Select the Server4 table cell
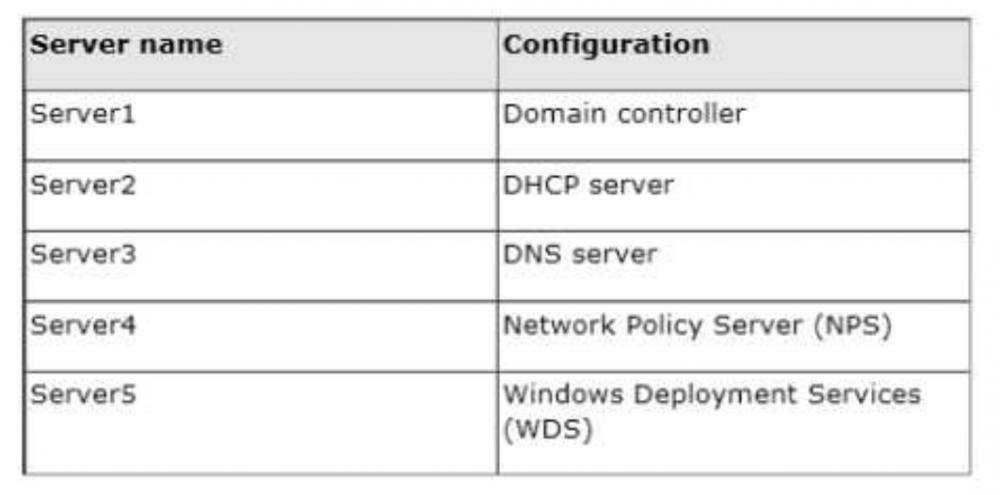 82,326
